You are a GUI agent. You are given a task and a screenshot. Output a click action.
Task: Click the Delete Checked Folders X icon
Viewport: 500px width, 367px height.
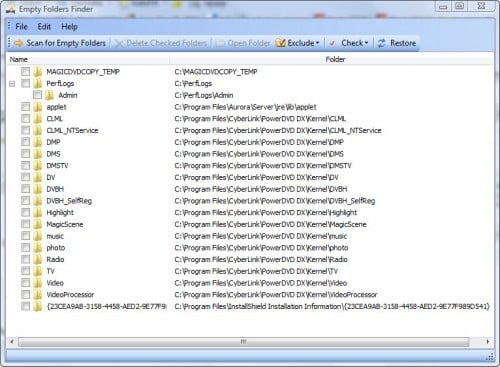pyautogui.click(x=119, y=43)
